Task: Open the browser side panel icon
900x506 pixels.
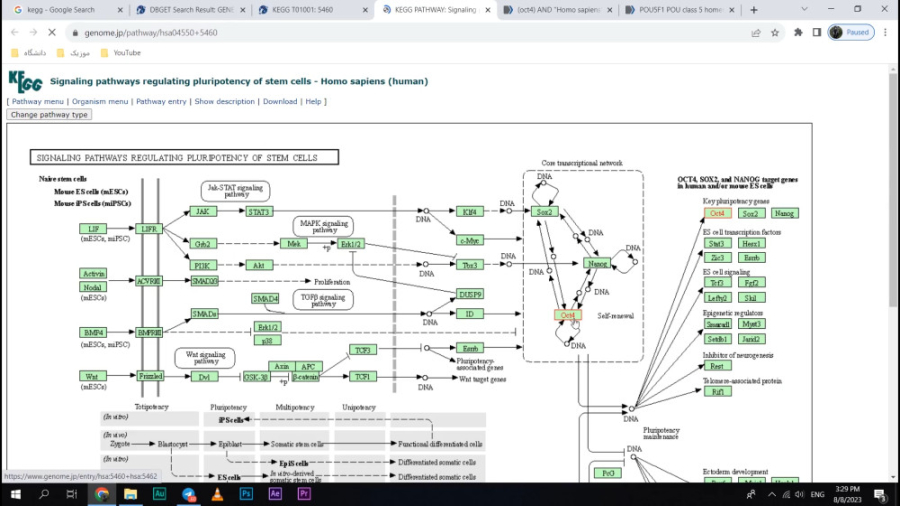Action: [817, 32]
